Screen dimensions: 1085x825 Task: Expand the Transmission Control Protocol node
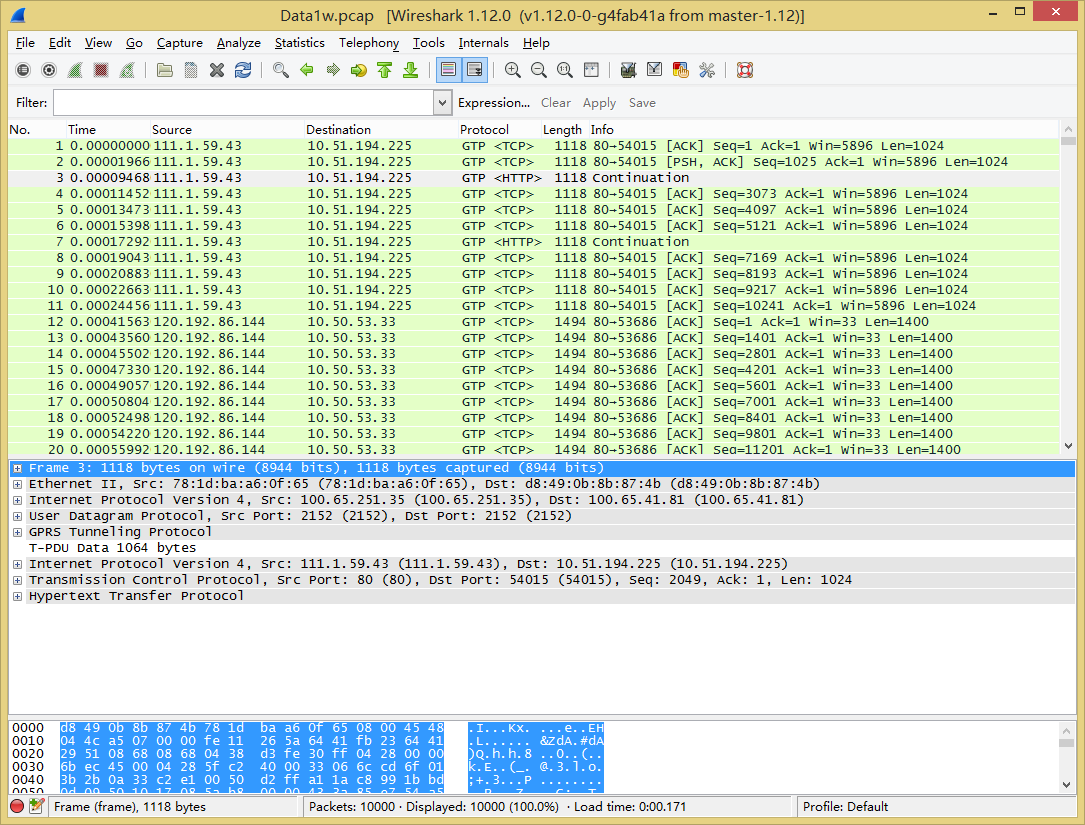[17, 580]
